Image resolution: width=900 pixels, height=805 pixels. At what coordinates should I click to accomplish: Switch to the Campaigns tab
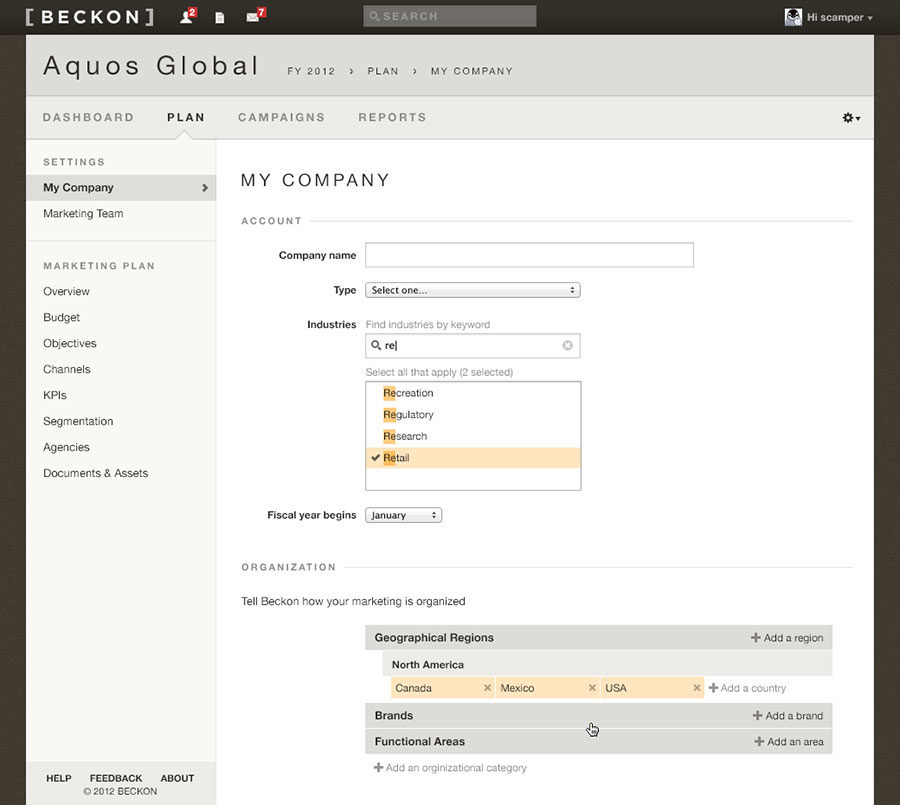click(x=281, y=117)
